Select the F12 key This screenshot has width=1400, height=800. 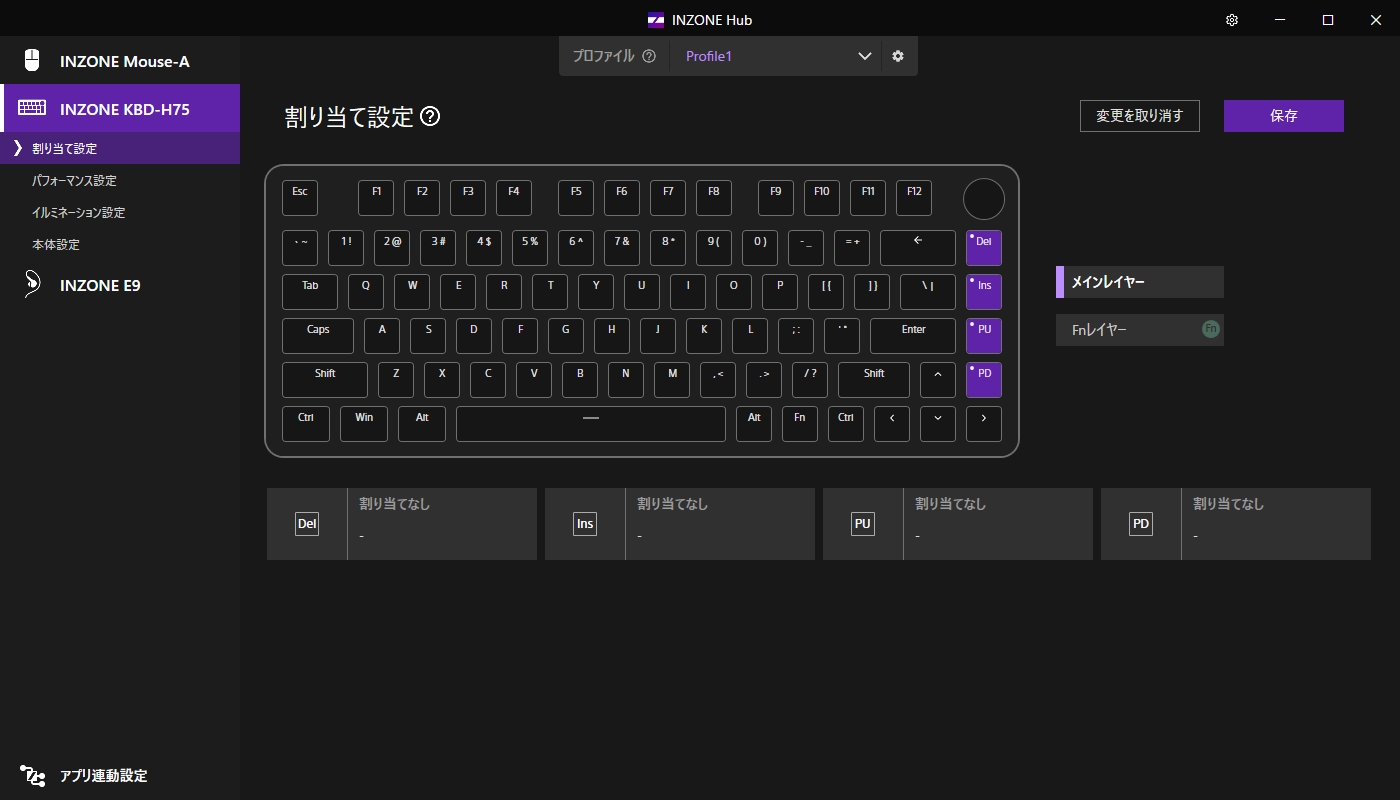(x=914, y=198)
